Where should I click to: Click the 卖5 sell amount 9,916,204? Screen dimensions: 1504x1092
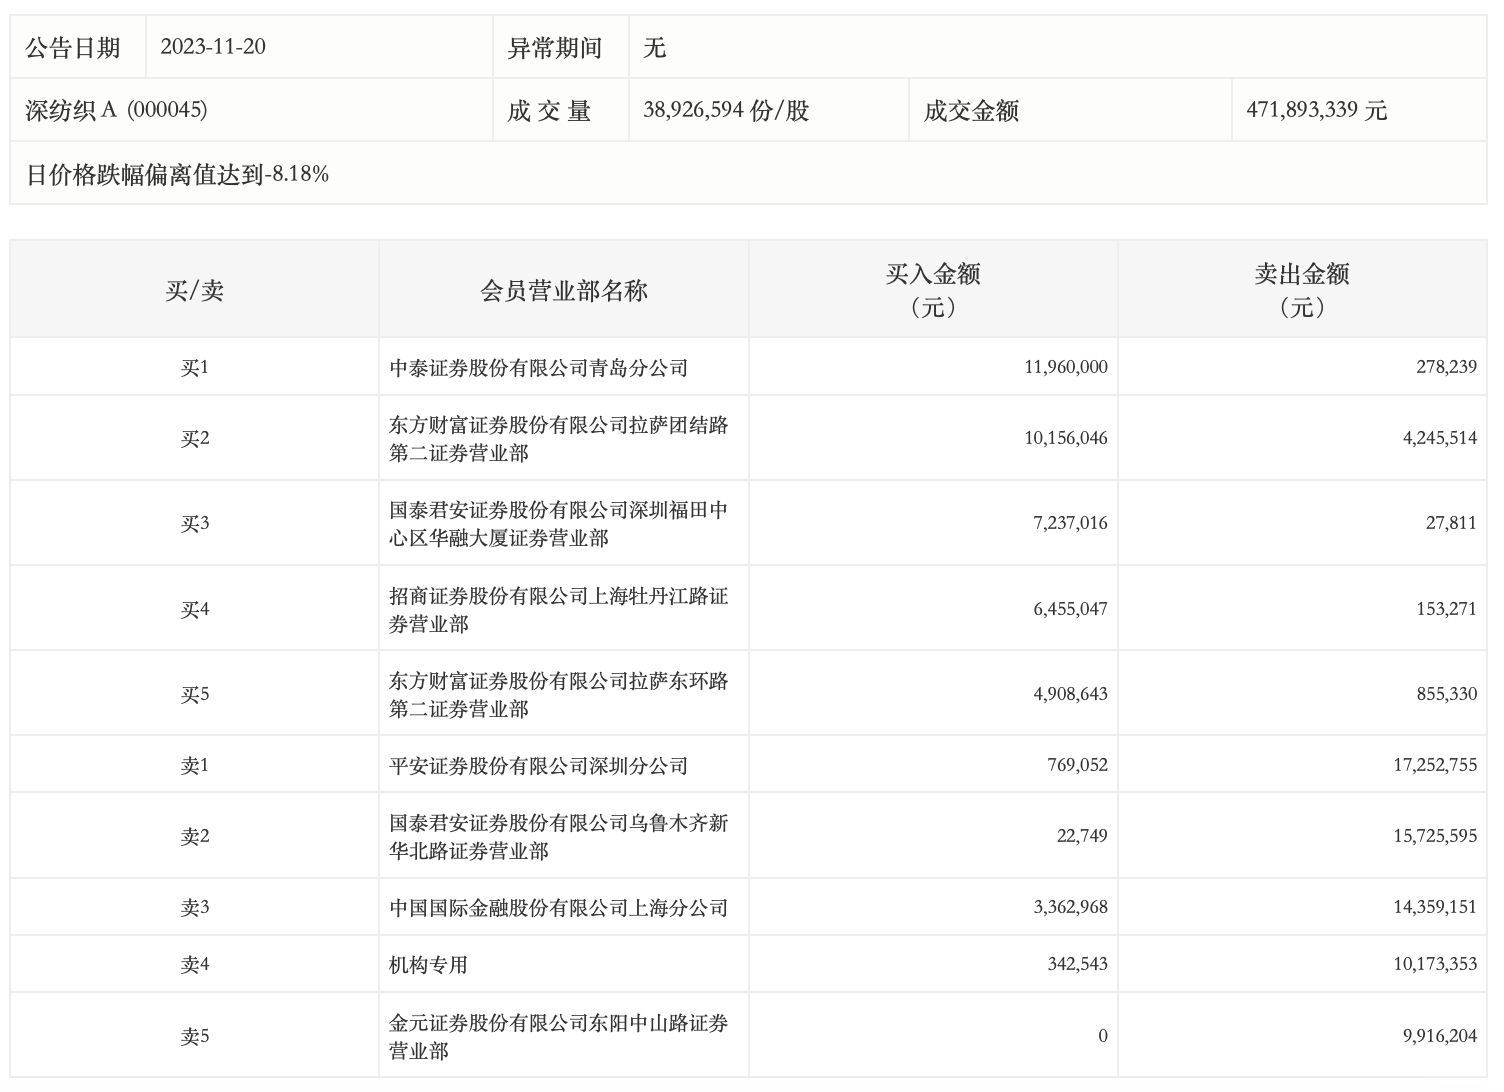click(1439, 1036)
